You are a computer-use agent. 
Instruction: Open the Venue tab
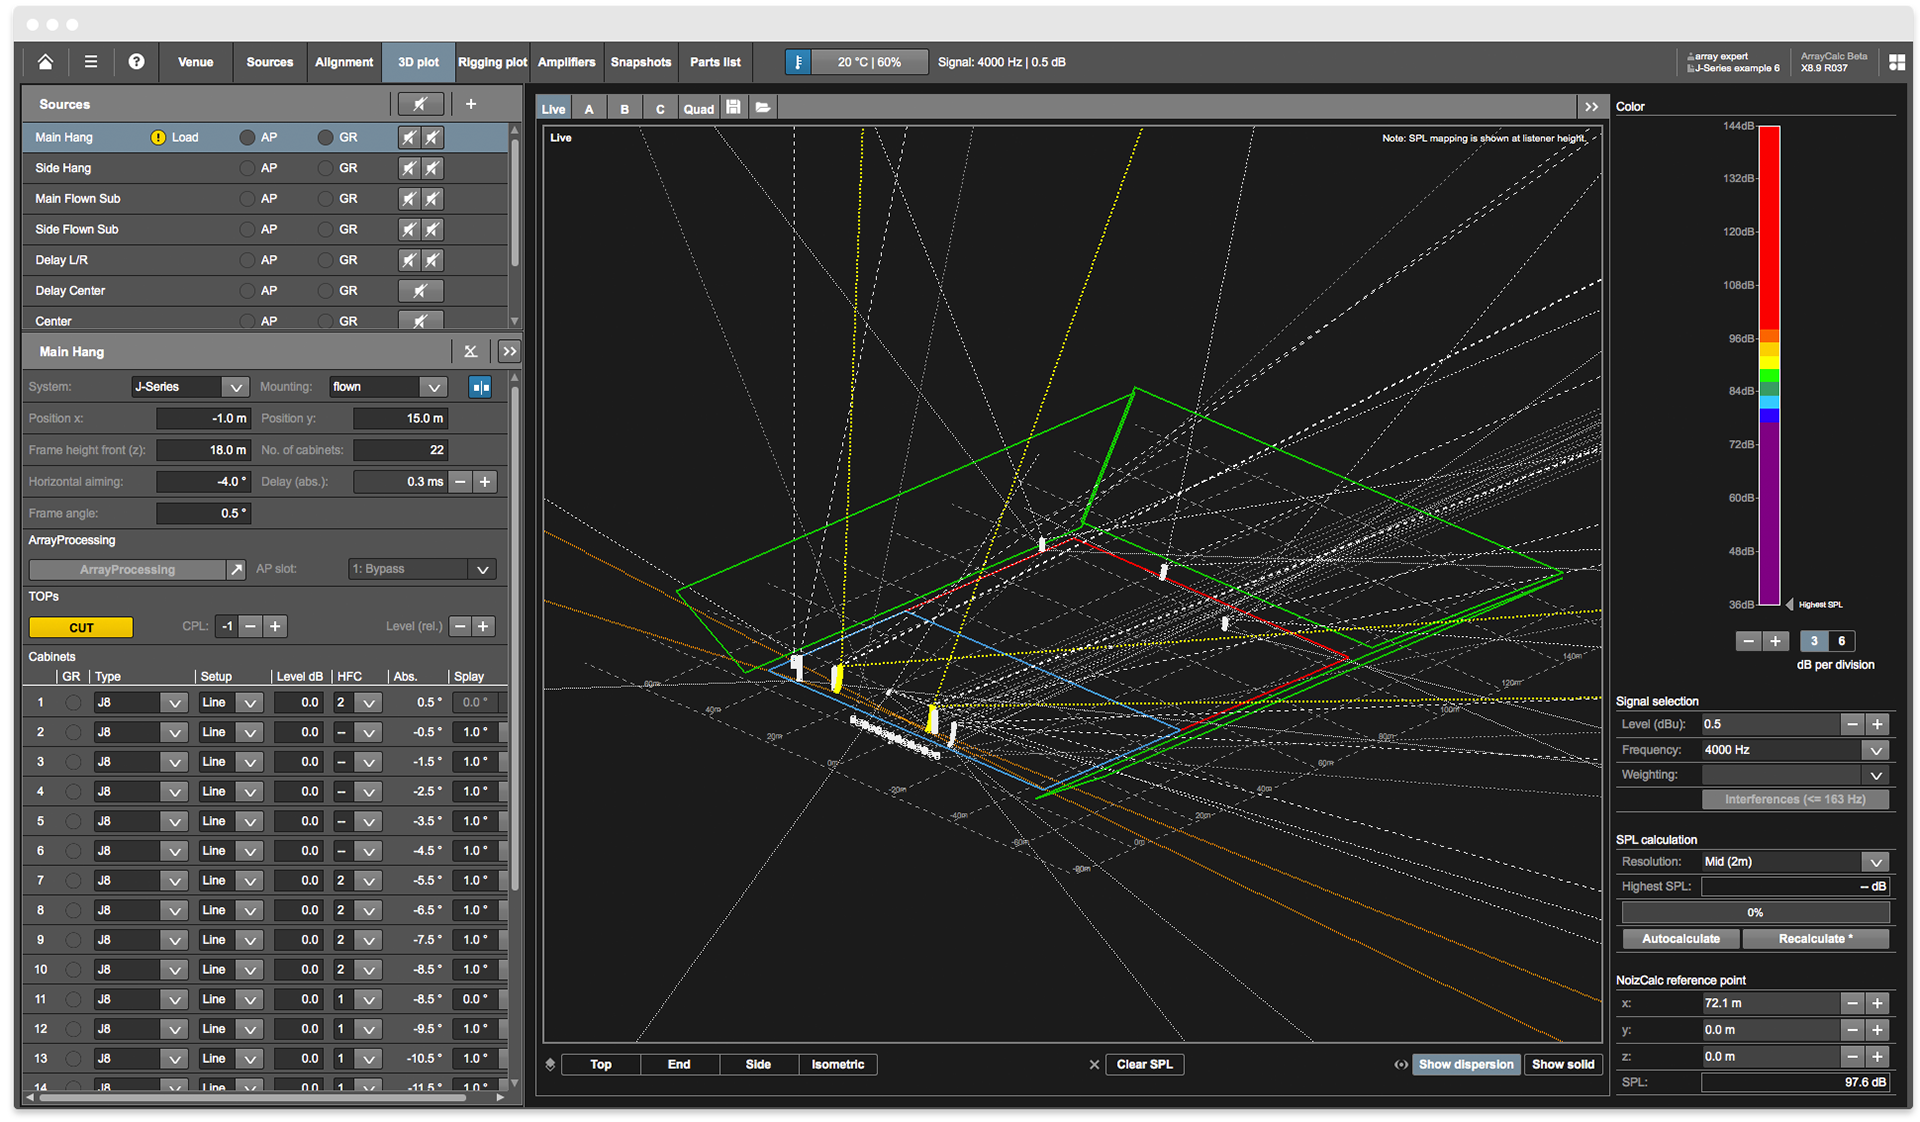coord(195,62)
